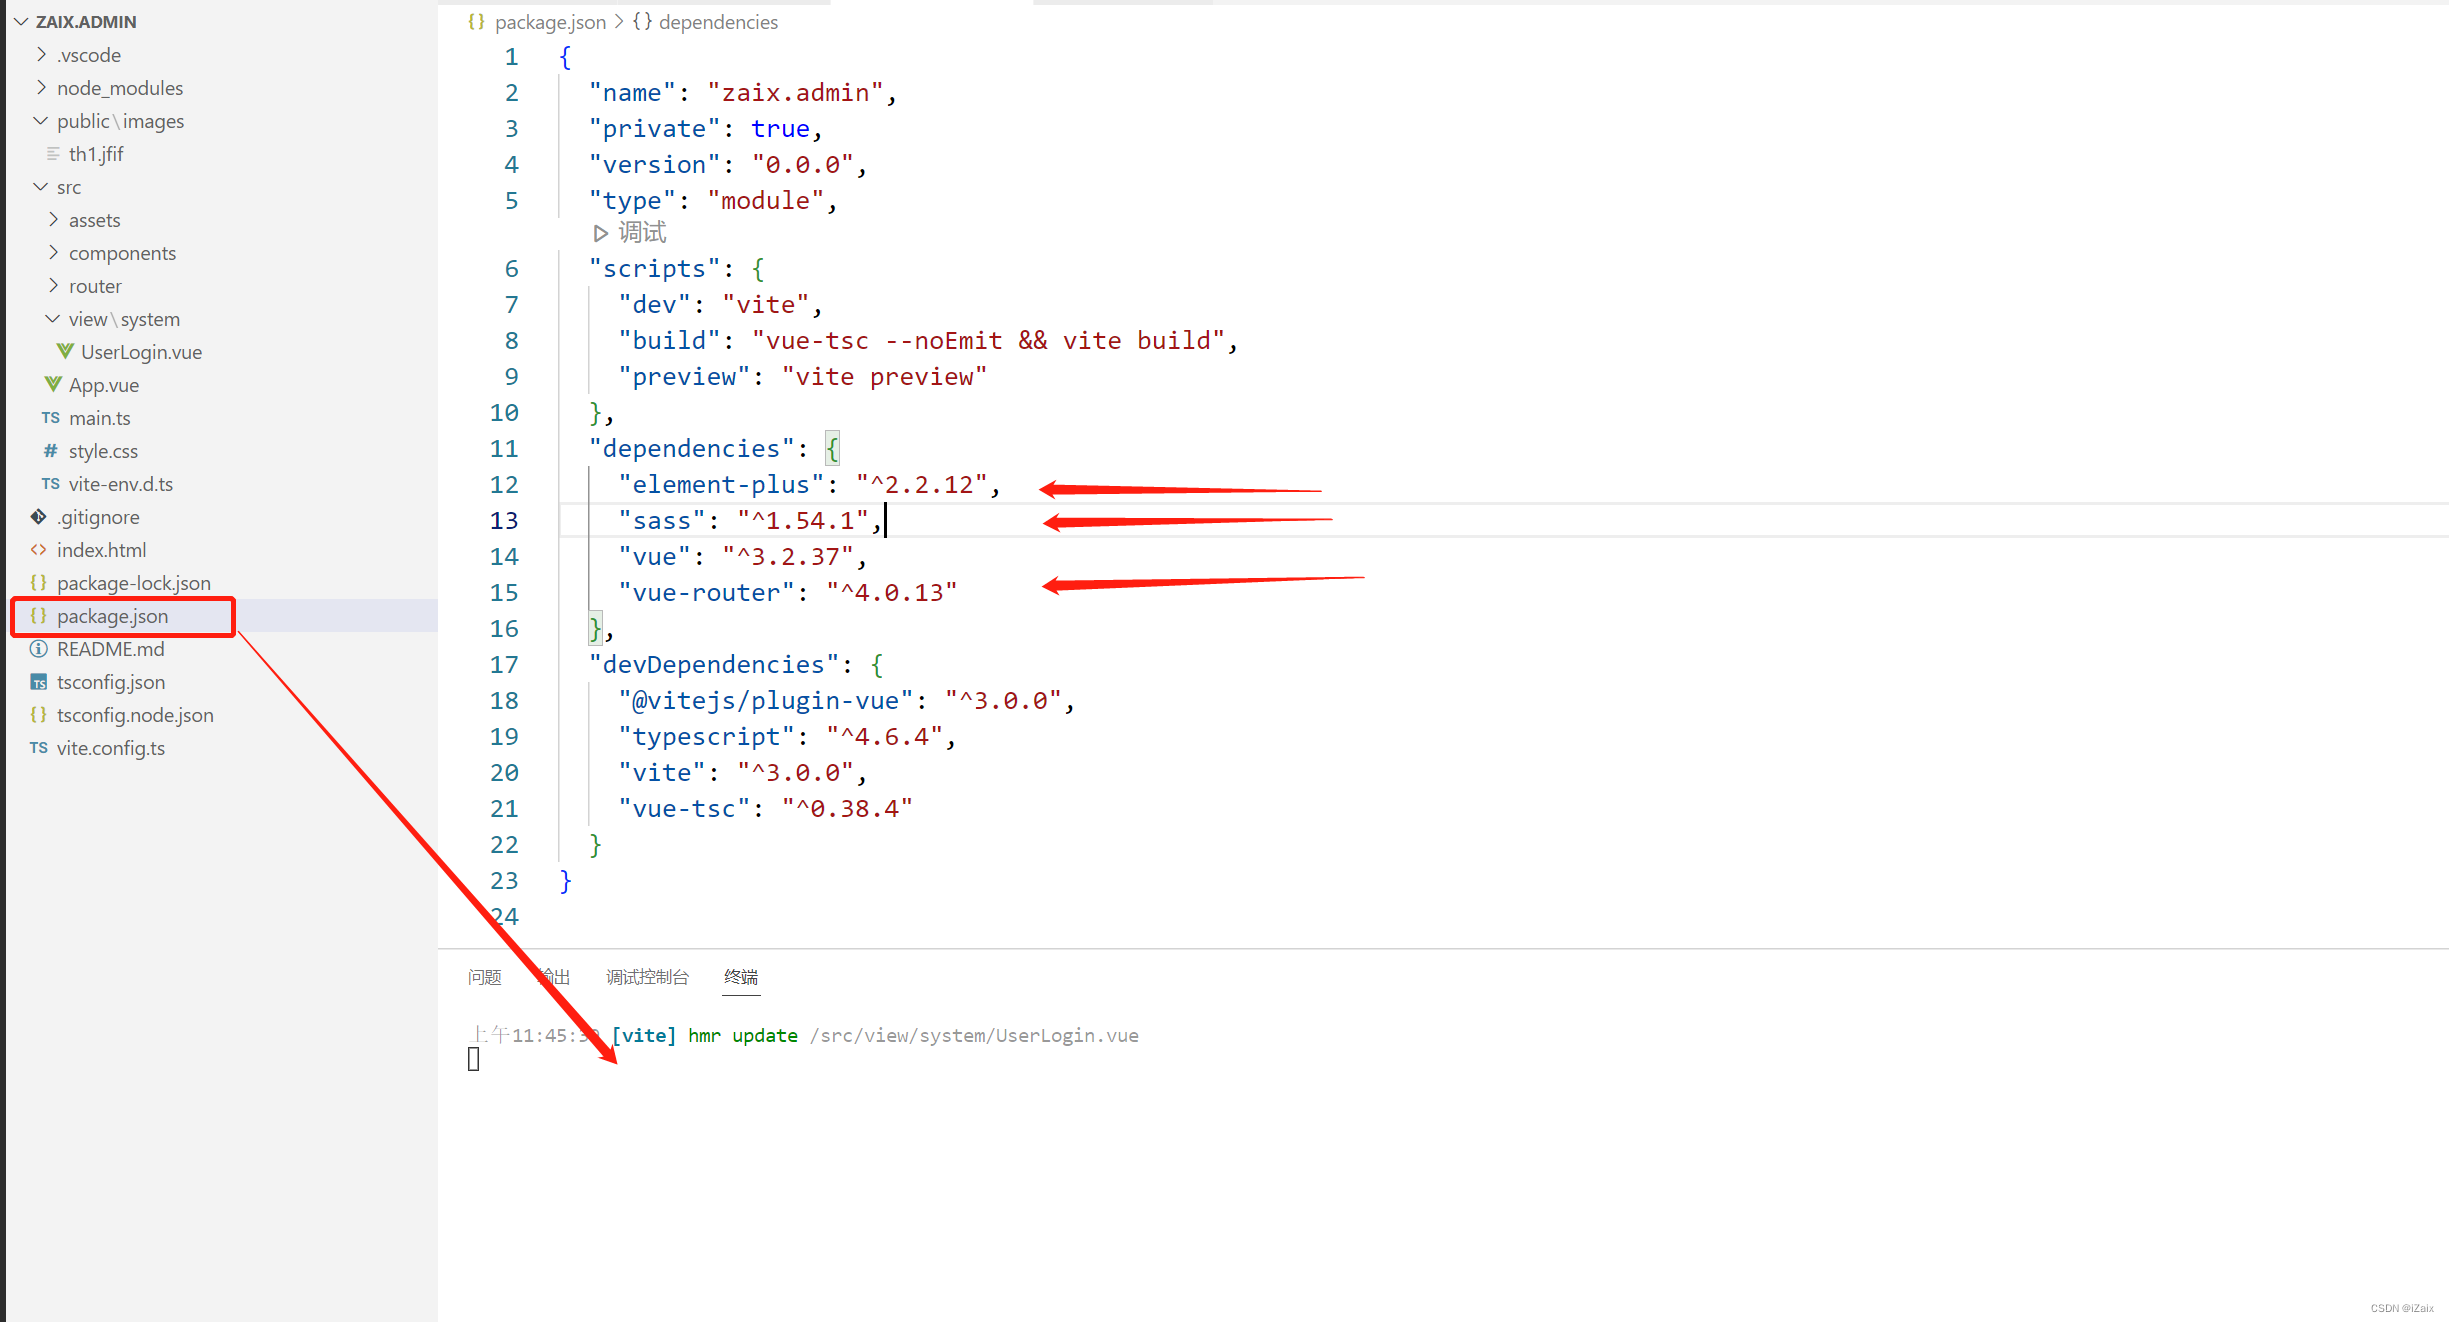Open README.md from the file tree
This screenshot has width=2449, height=1322.
pyautogui.click(x=111, y=648)
